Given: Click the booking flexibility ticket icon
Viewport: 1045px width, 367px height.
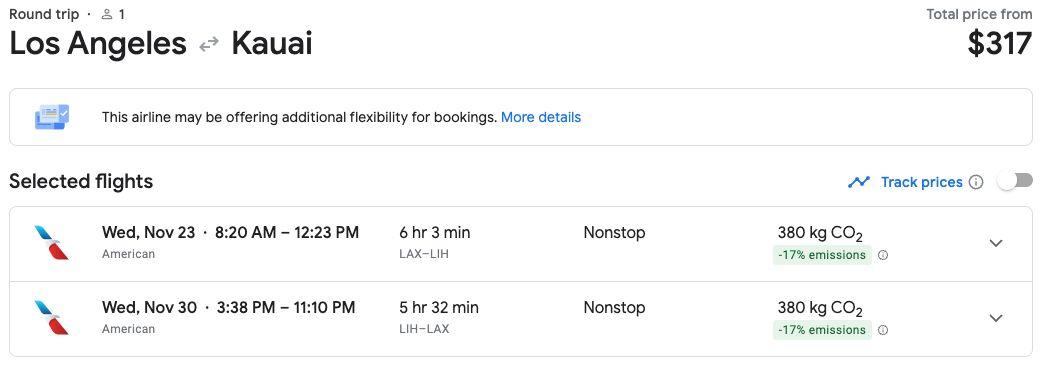Looking at the screenshot, I should click(x=51, y=117).
